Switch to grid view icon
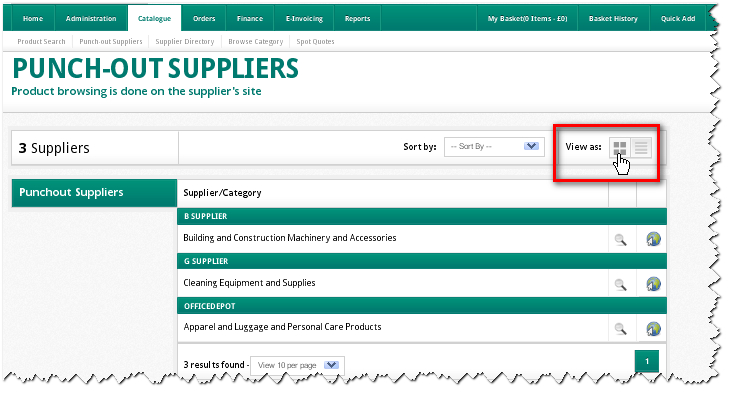The image size is (730, 393). click(620, 148)
